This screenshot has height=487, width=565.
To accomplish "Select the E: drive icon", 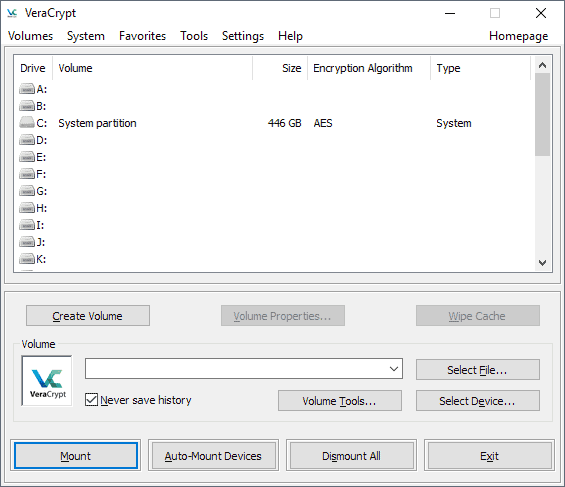I will 27,157.
